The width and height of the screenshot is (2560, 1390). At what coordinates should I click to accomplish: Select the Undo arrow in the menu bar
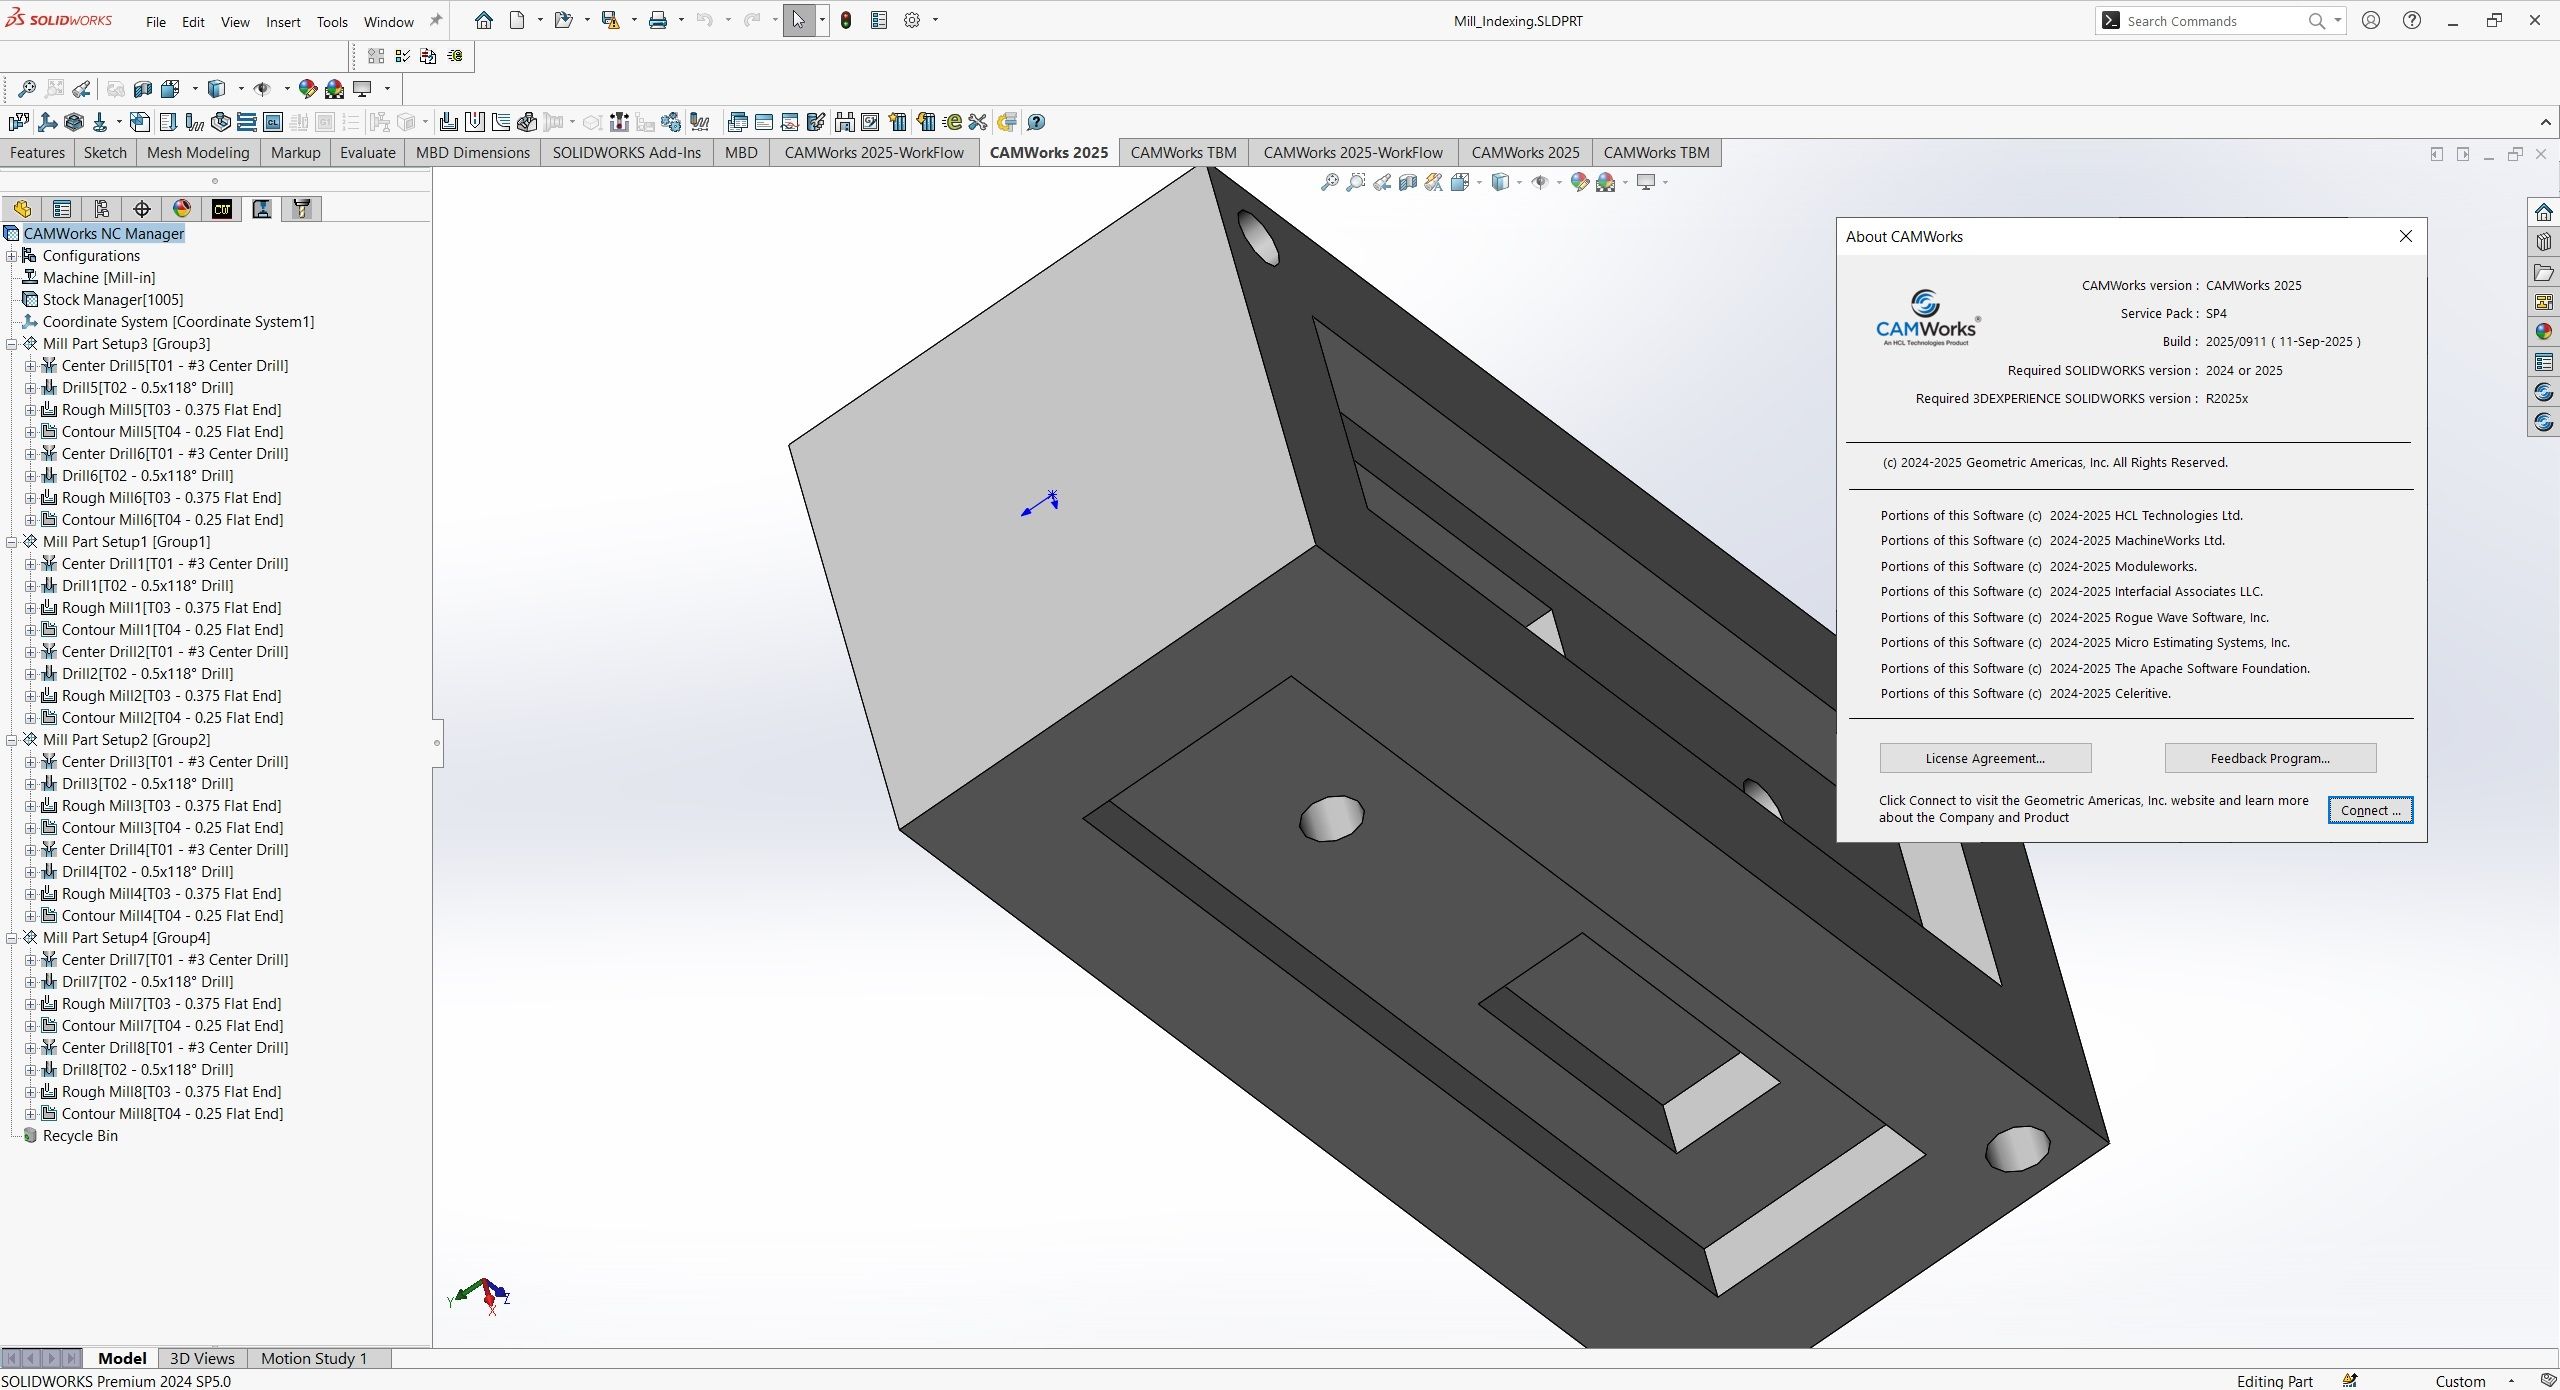point(705,20)
